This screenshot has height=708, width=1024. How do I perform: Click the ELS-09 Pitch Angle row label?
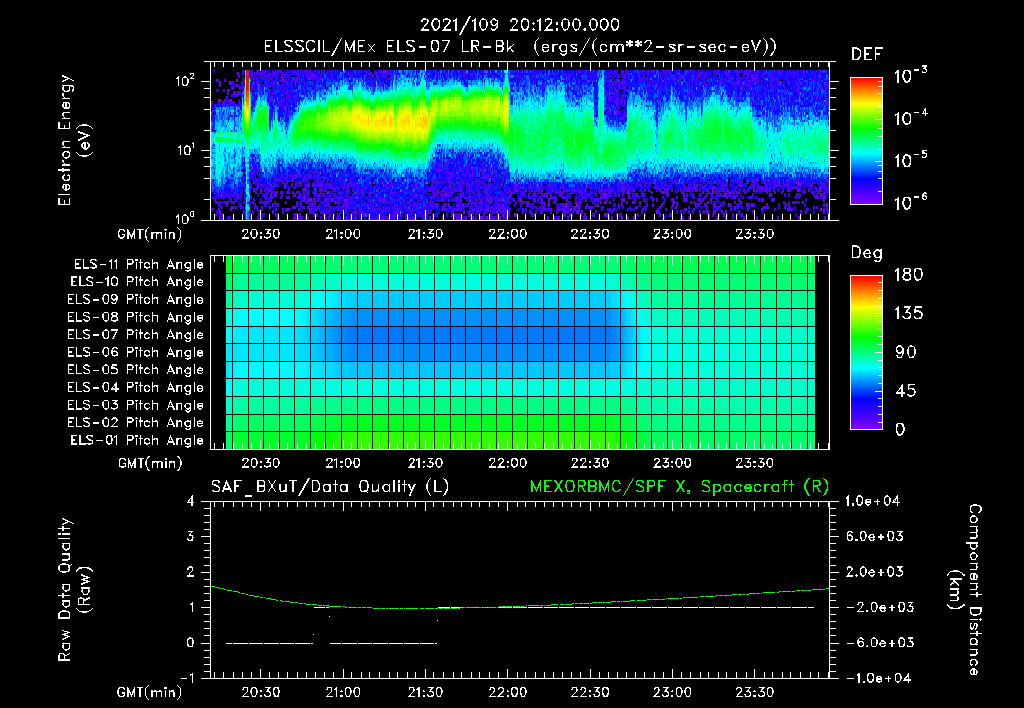click(x=135, y=300)
